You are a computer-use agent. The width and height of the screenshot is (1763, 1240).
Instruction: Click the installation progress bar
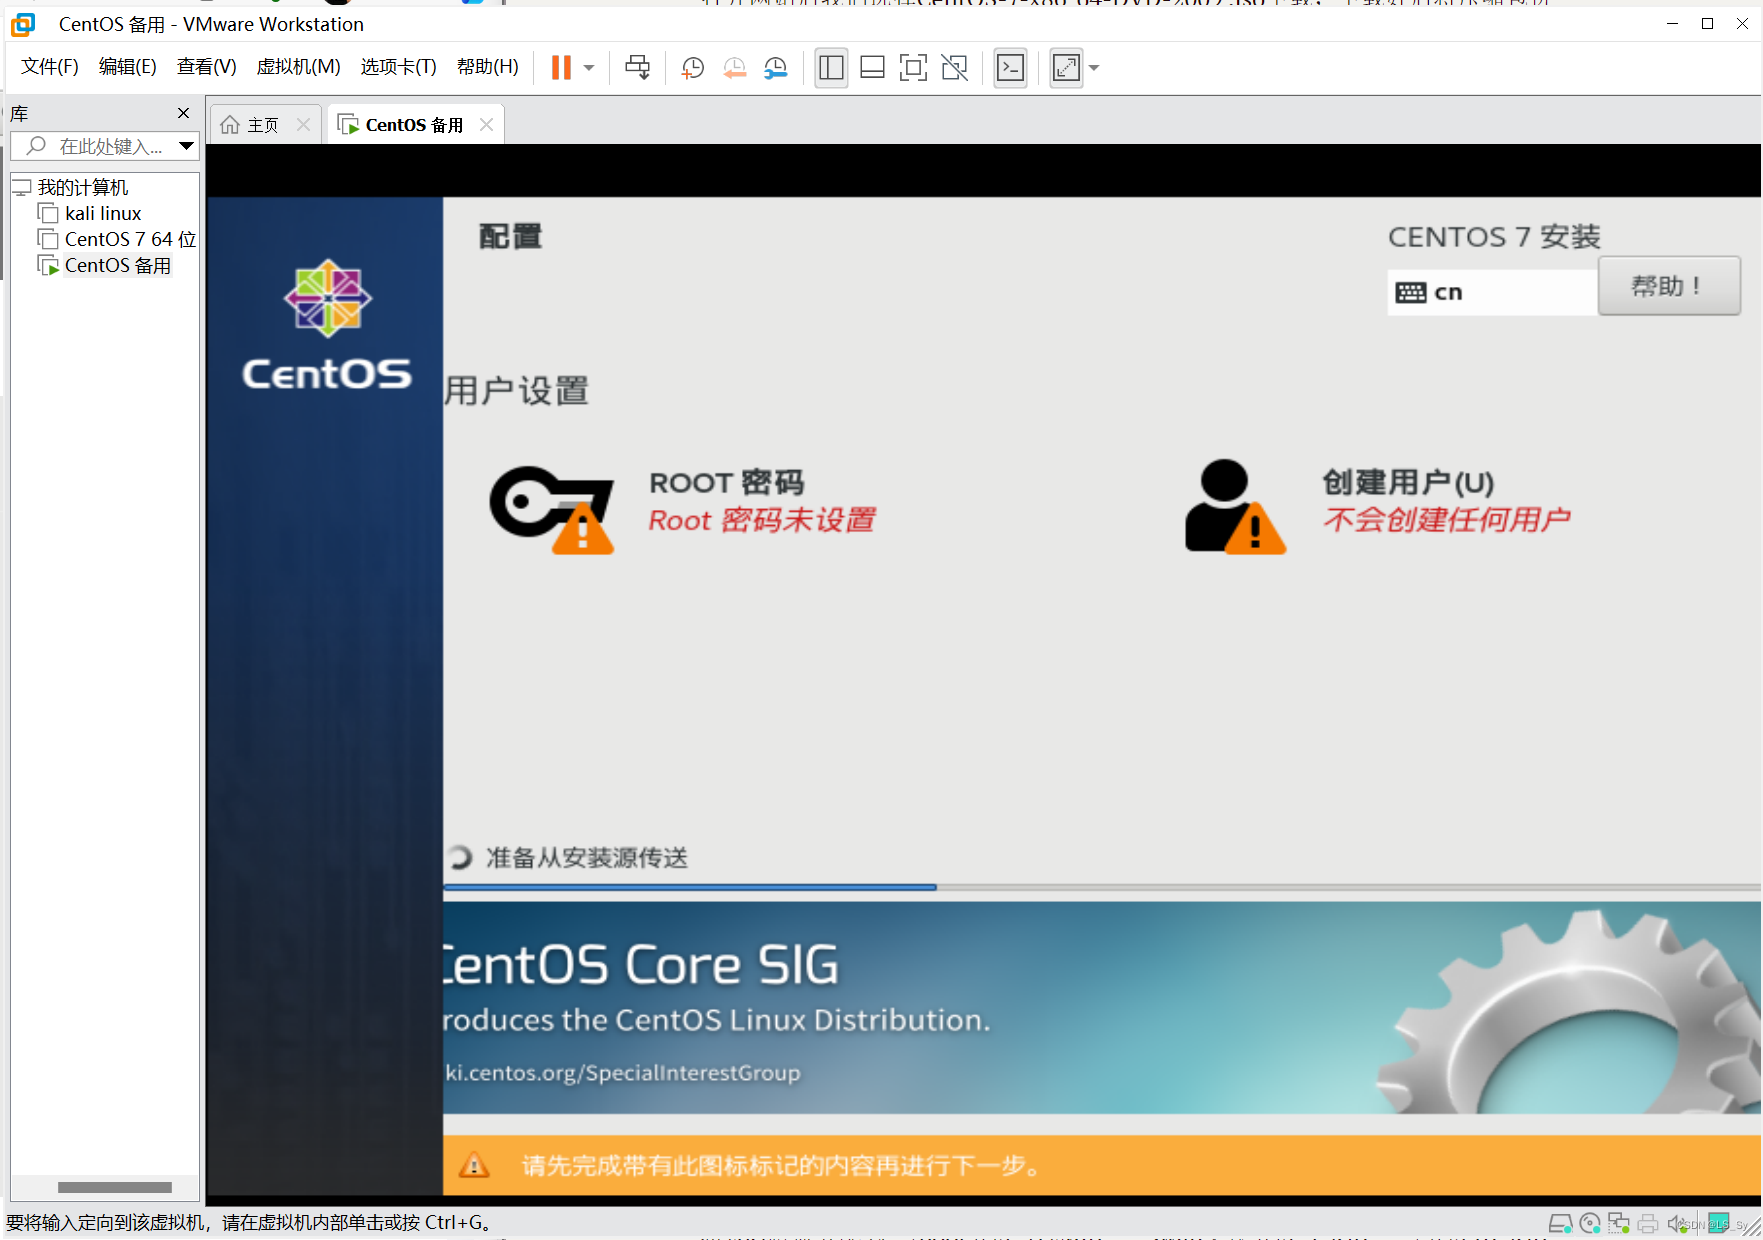point(1102,887)
